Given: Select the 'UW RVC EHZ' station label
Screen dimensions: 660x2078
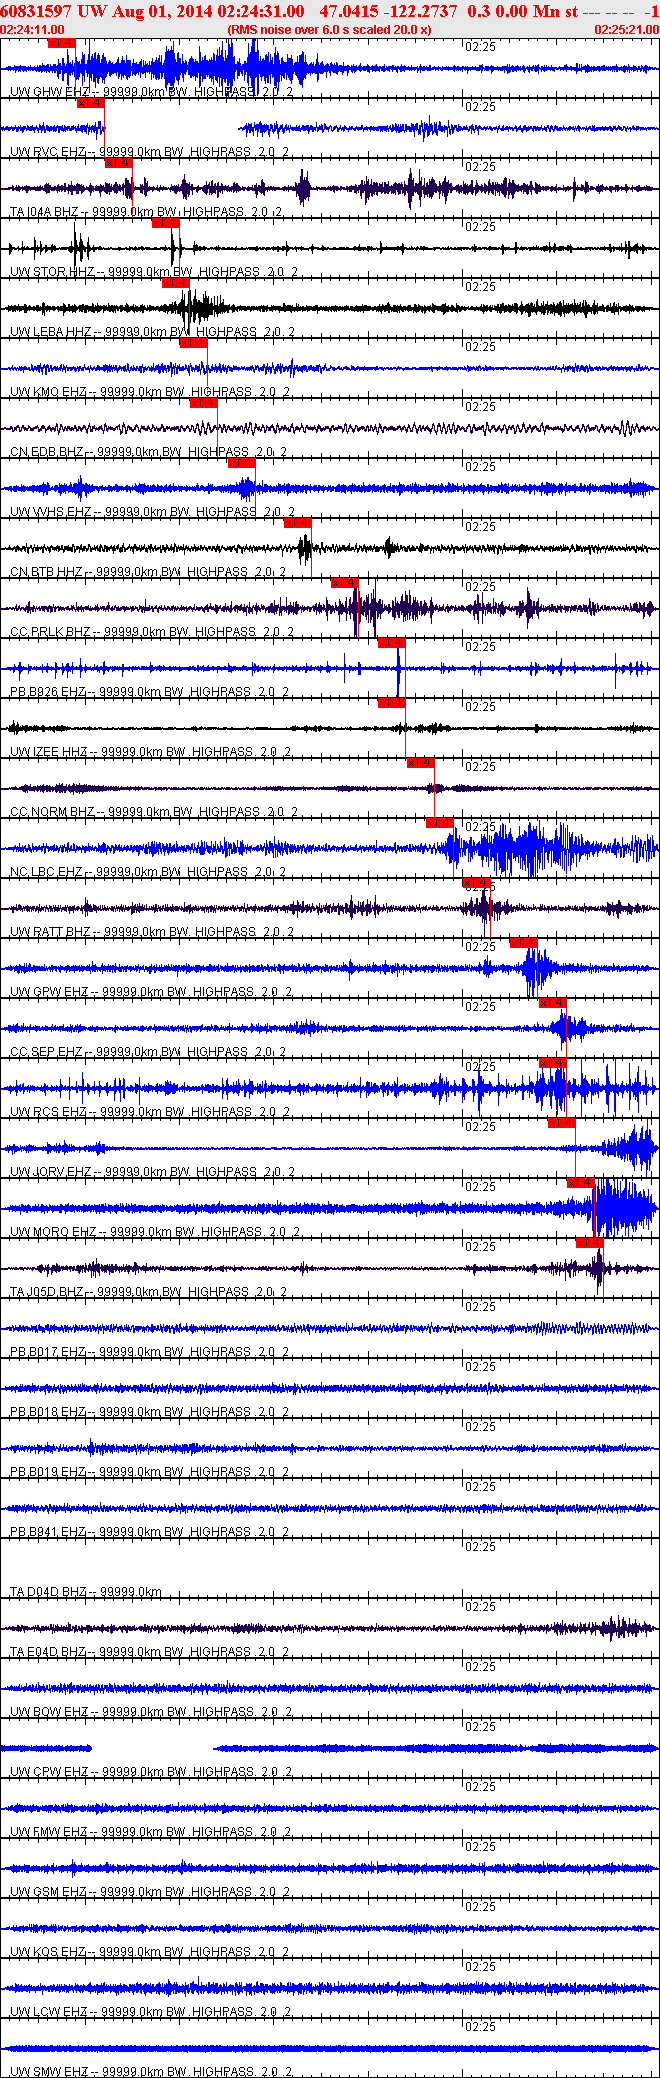Looking at the screenshot, I should (47, 152).
